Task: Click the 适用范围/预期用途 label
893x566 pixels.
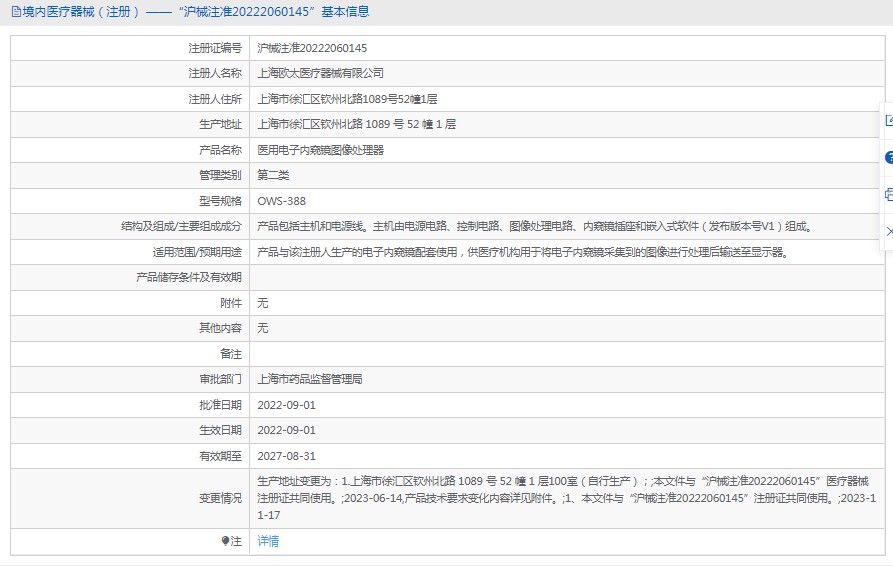Action: pyautogui.click(x=197, y=252)
